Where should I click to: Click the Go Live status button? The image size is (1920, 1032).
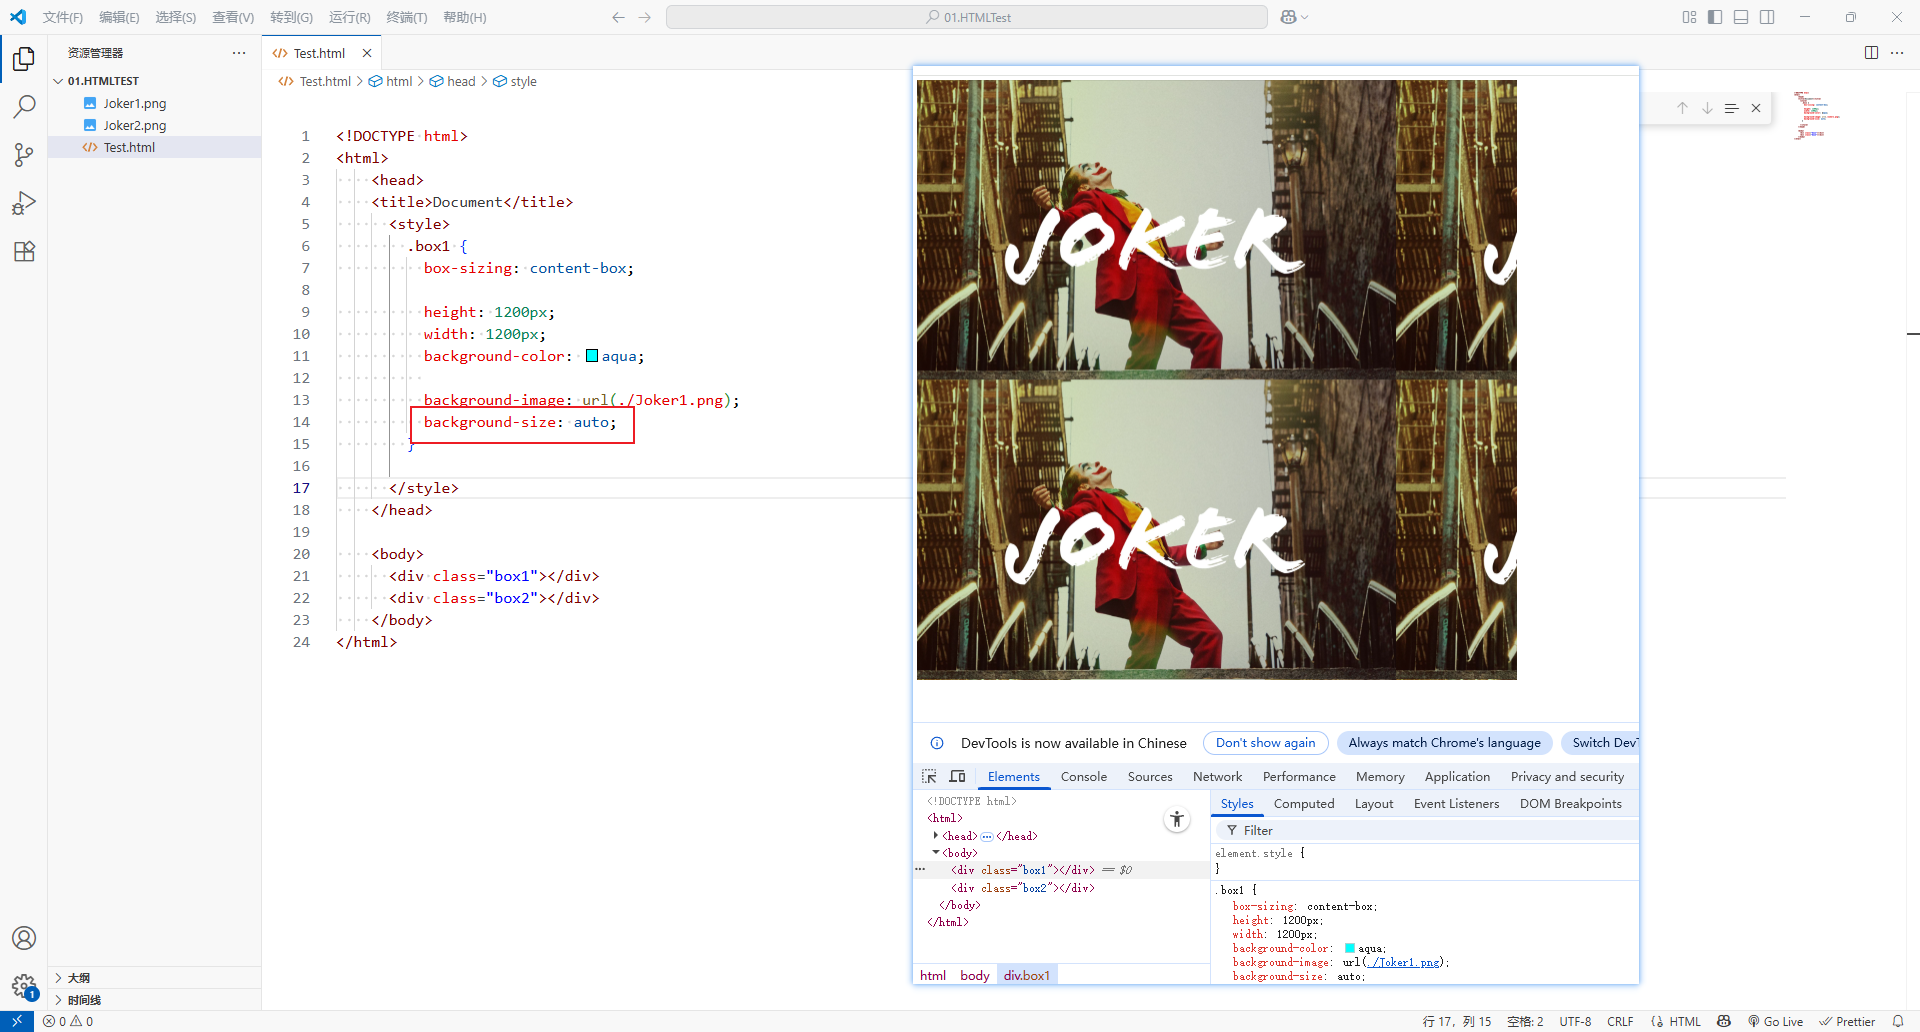click(x=1775, y=1021)
